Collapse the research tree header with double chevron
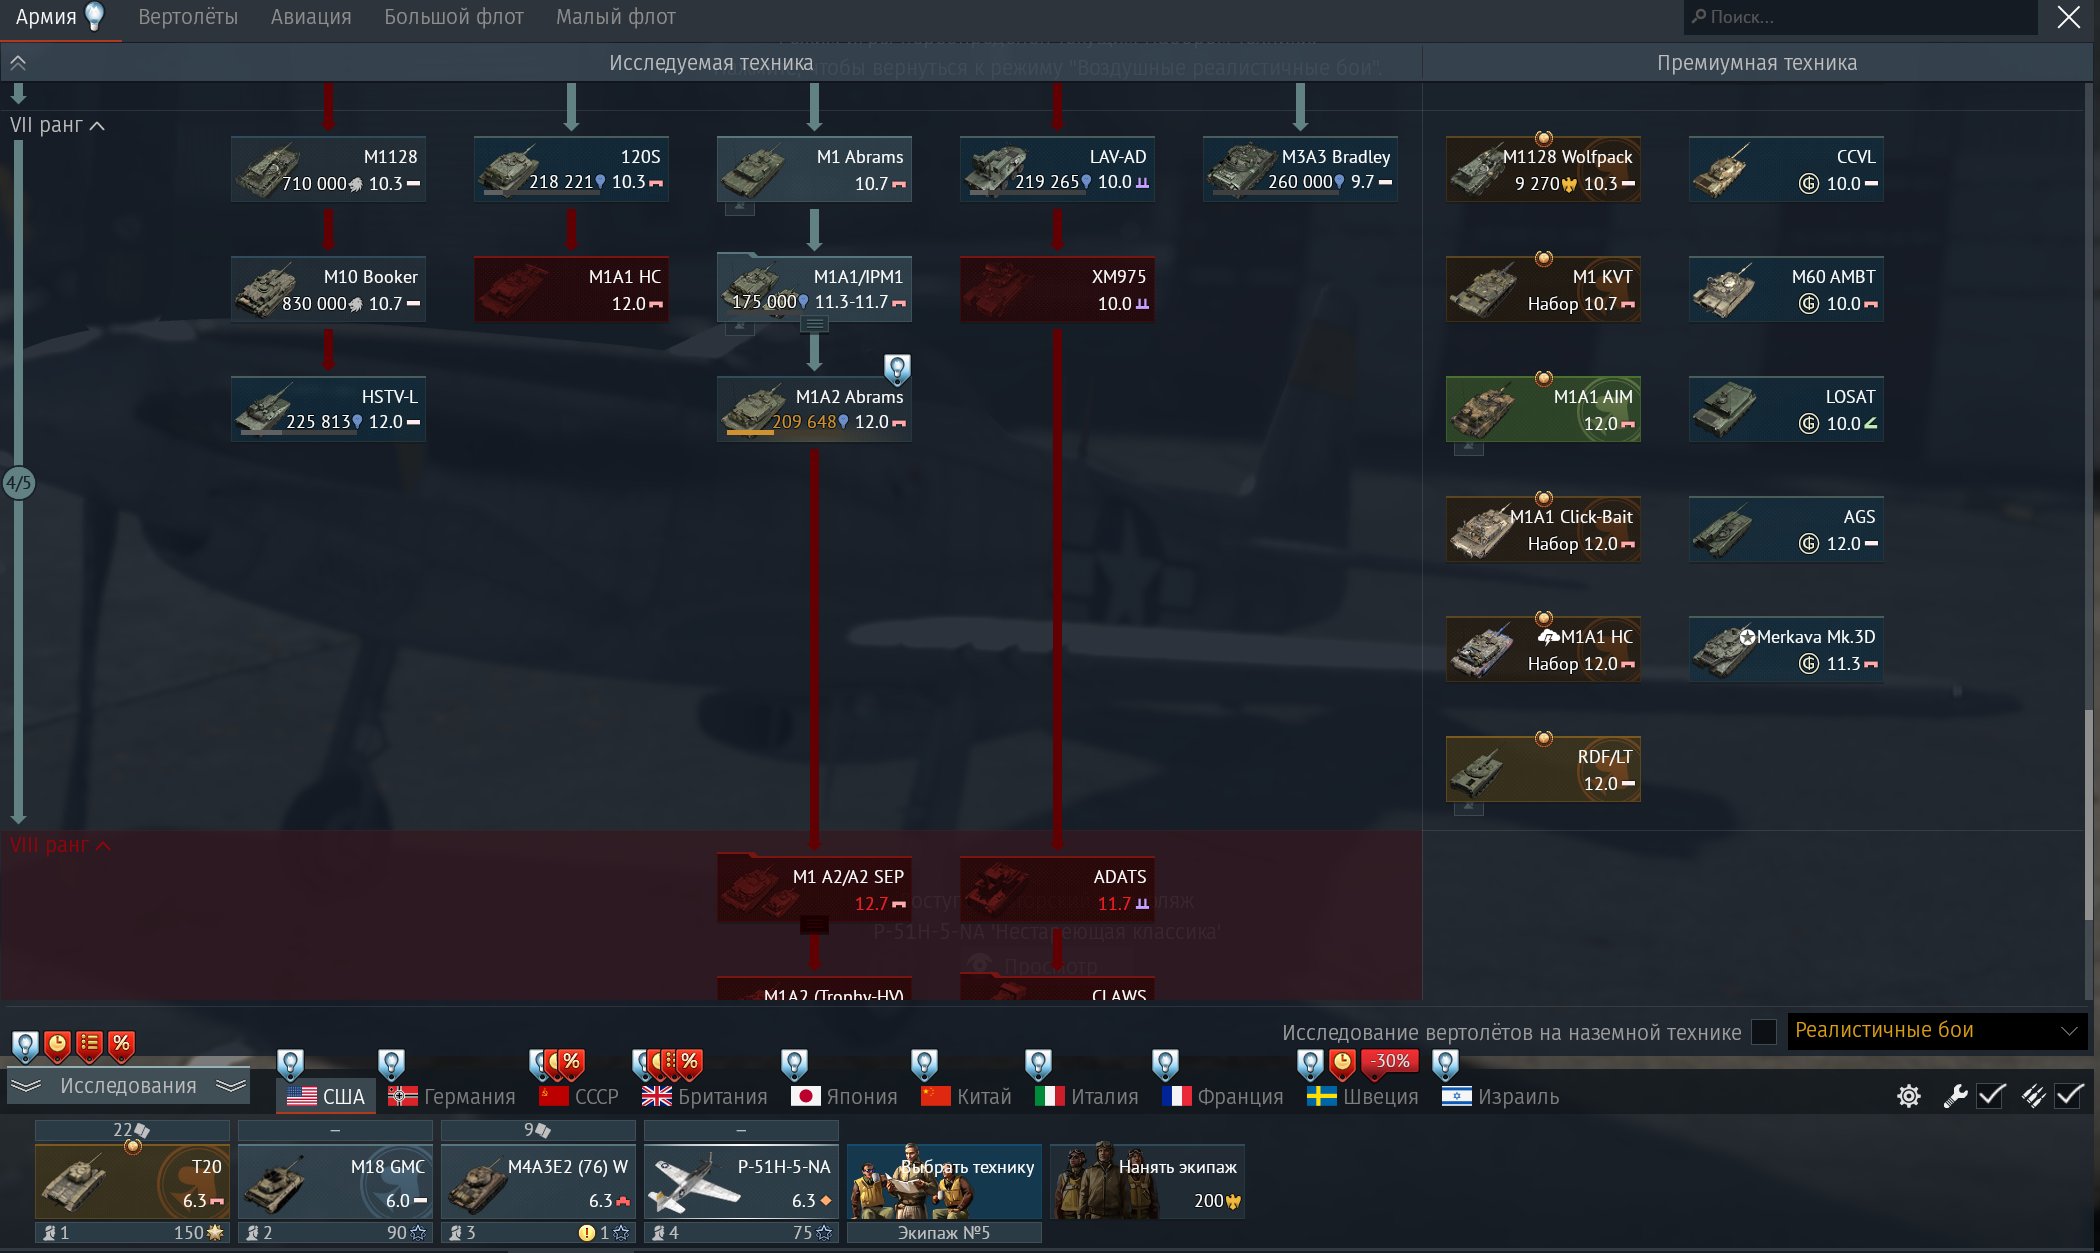 pos(18,62)
